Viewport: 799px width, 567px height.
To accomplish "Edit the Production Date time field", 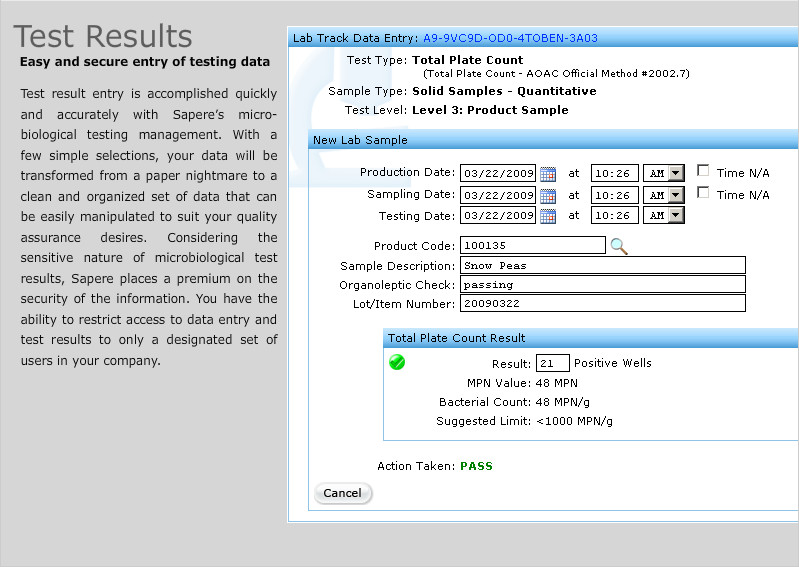I will pos(615,173).
